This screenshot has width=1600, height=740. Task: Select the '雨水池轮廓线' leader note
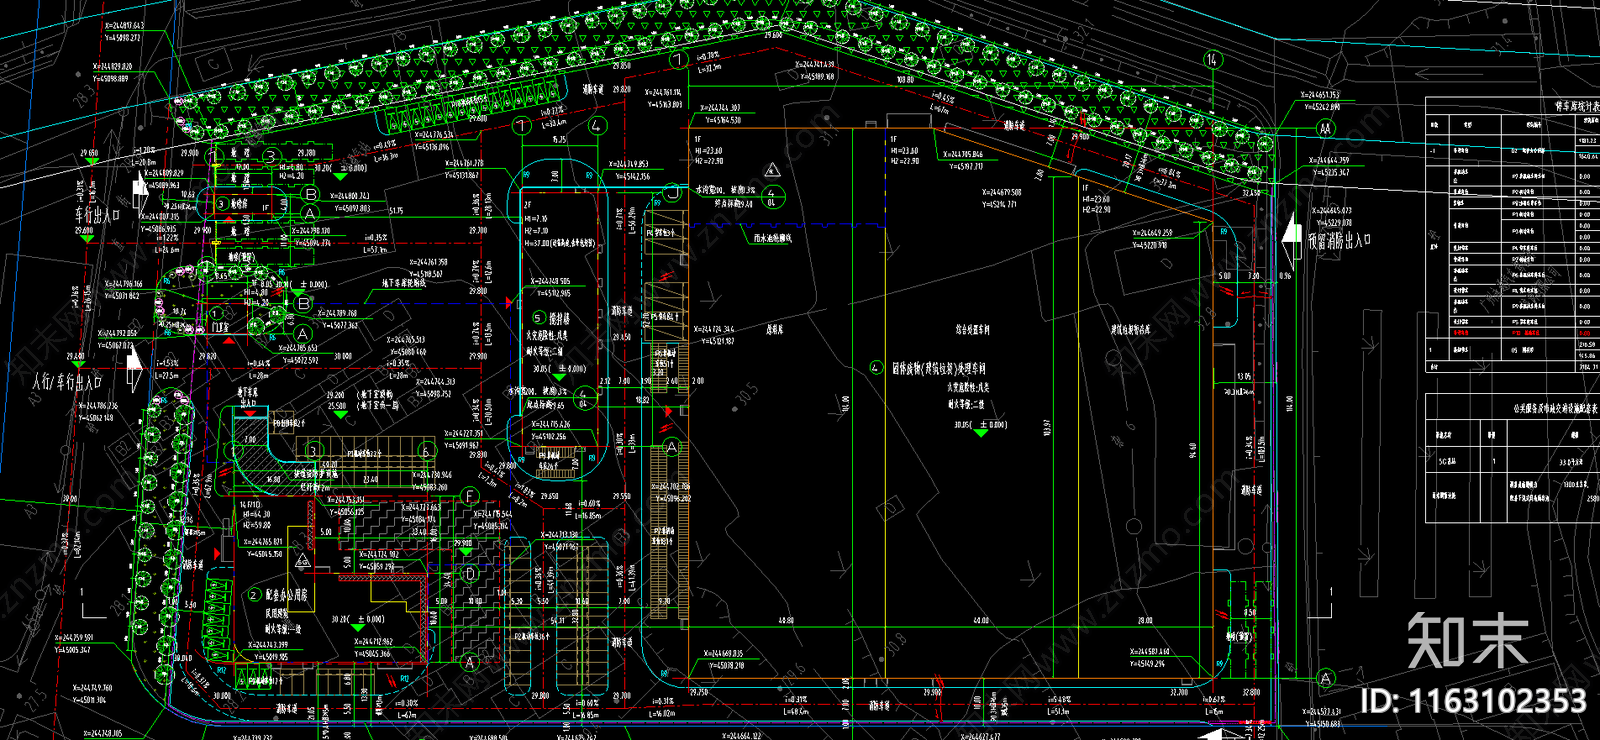point(772,238)
